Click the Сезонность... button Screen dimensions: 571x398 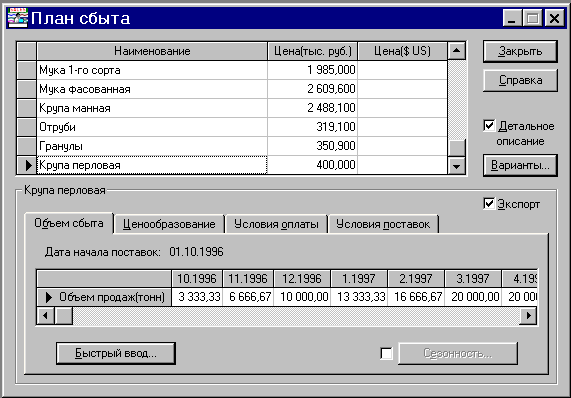[x=458, y=353]
